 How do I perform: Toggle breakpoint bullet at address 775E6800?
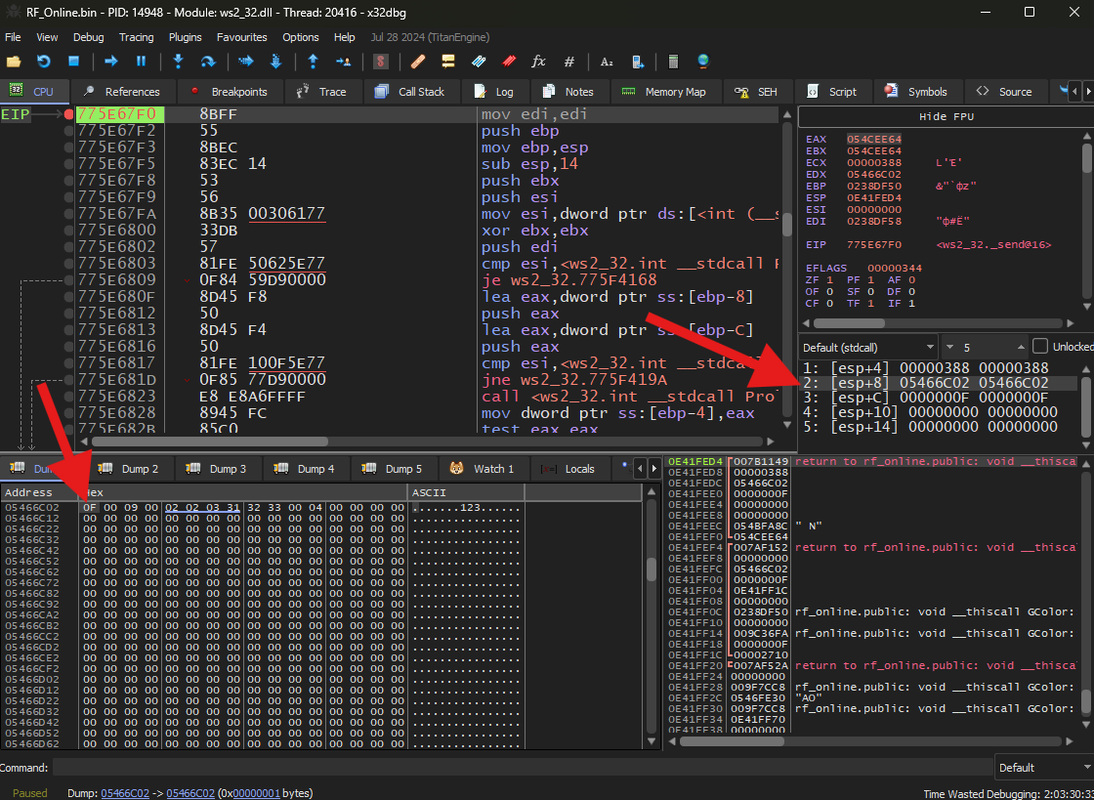(68, 230)
